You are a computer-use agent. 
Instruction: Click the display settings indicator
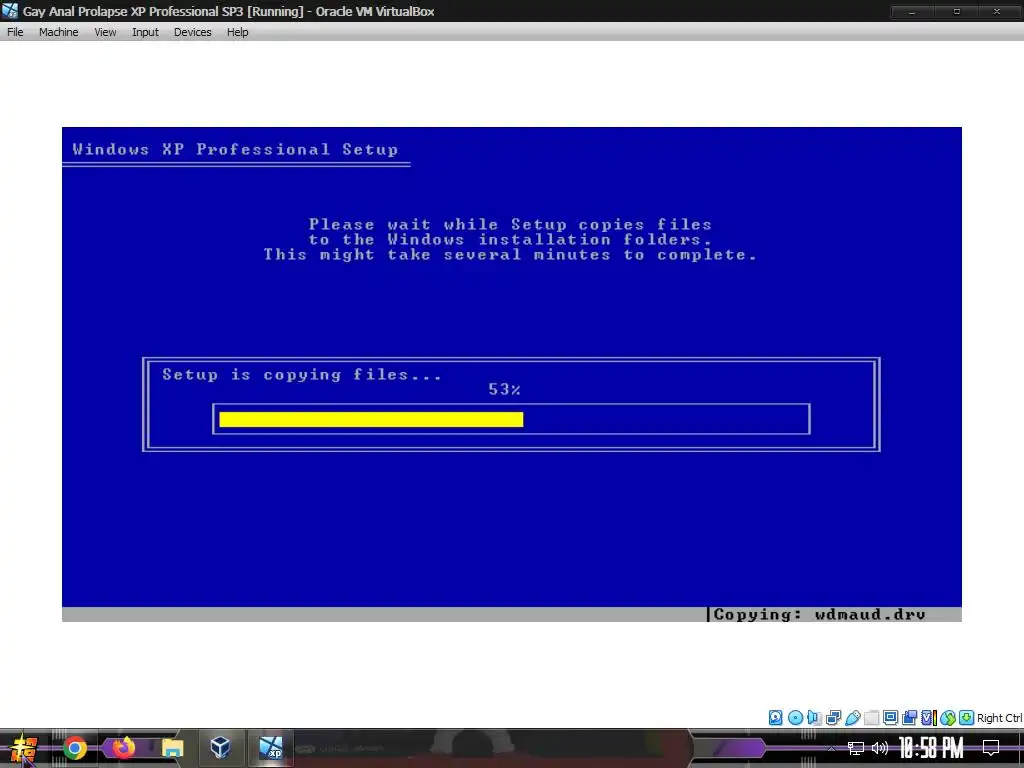(x=890, y=718)
